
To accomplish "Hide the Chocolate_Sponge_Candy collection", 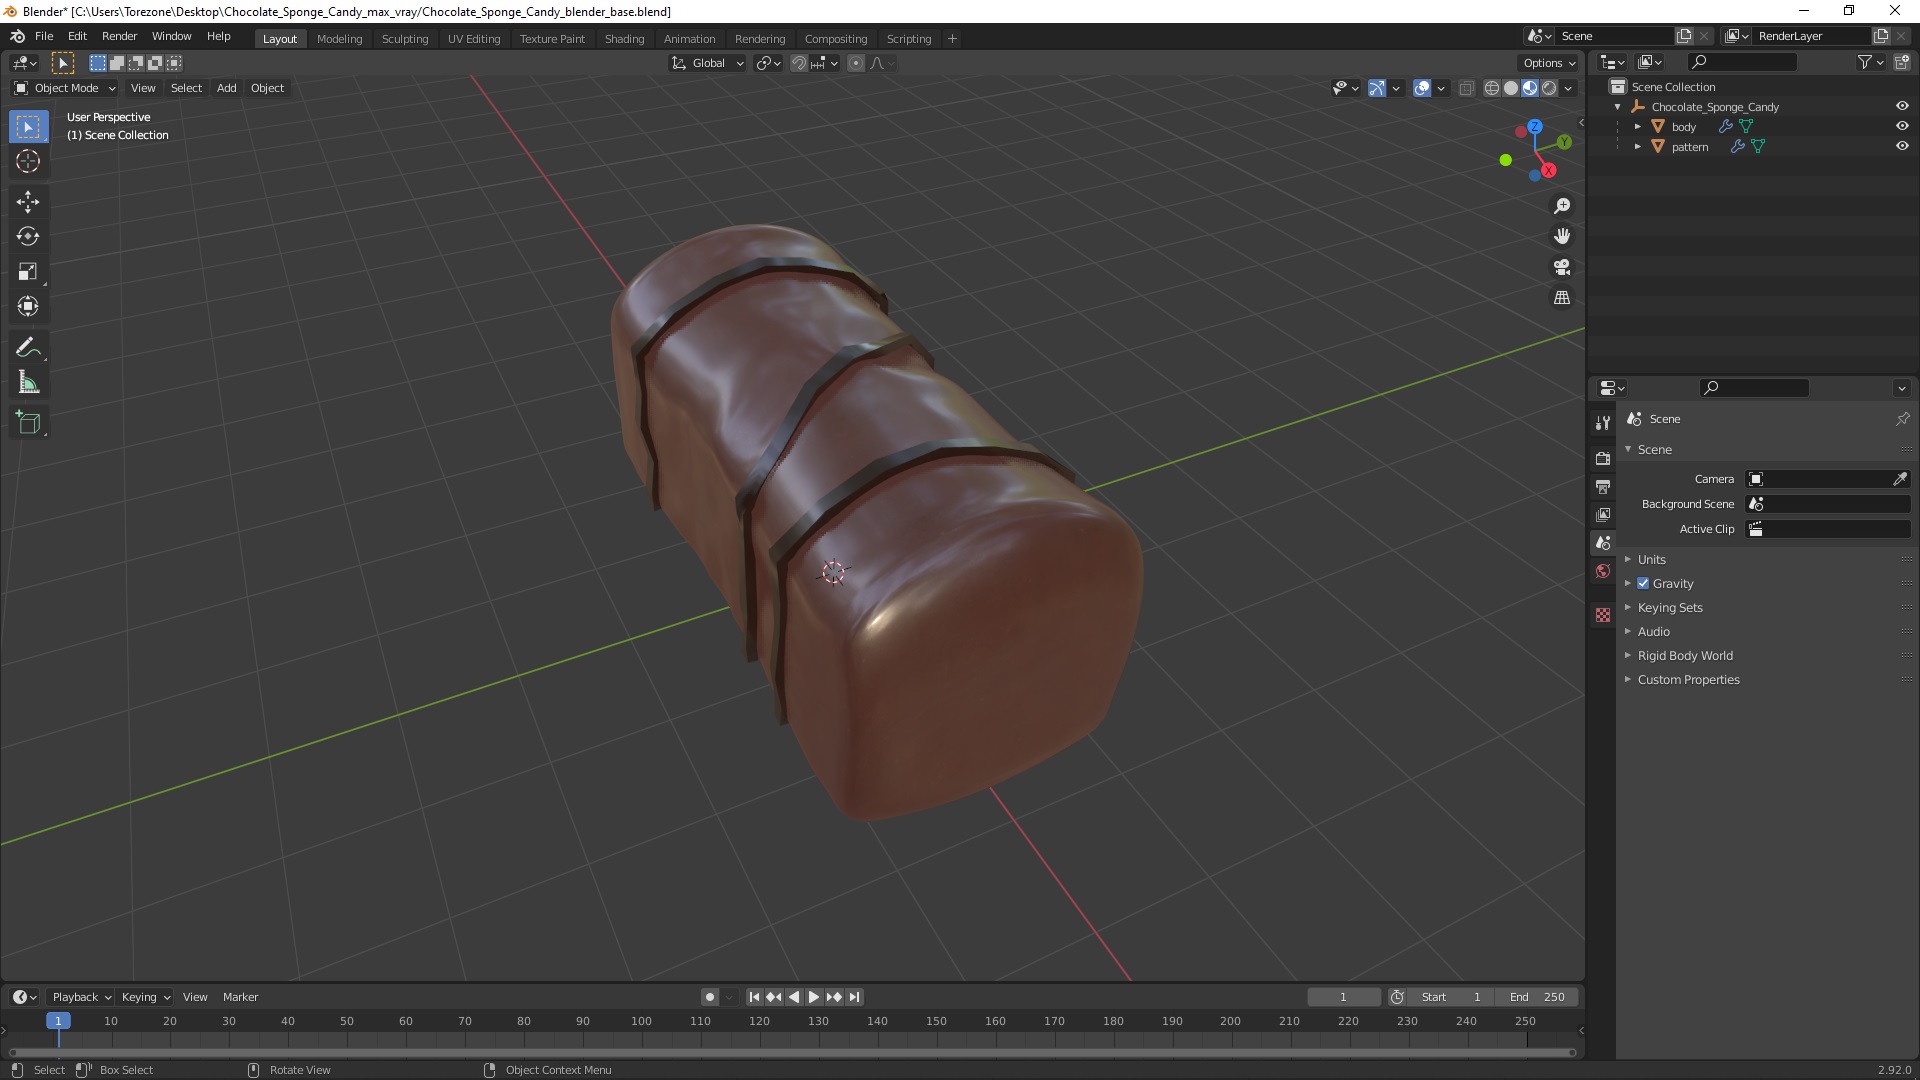I will pos(1902,106).
